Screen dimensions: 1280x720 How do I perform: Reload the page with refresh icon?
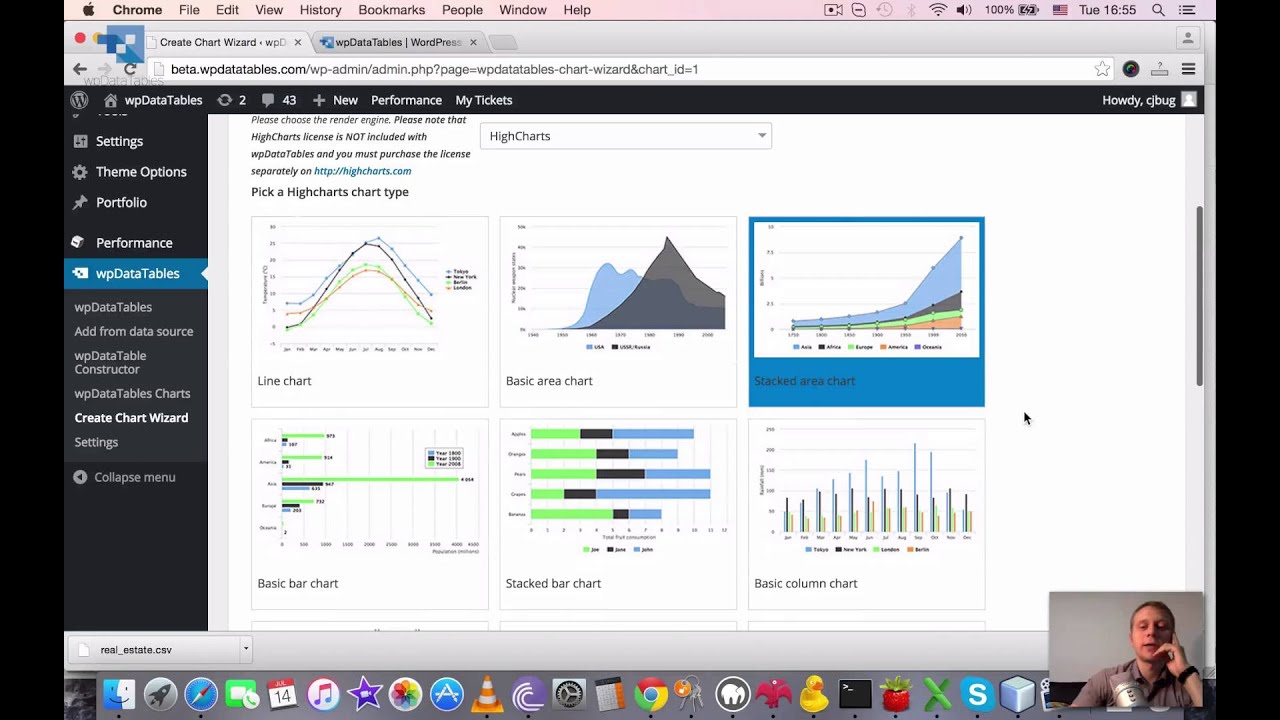point(130,69)
